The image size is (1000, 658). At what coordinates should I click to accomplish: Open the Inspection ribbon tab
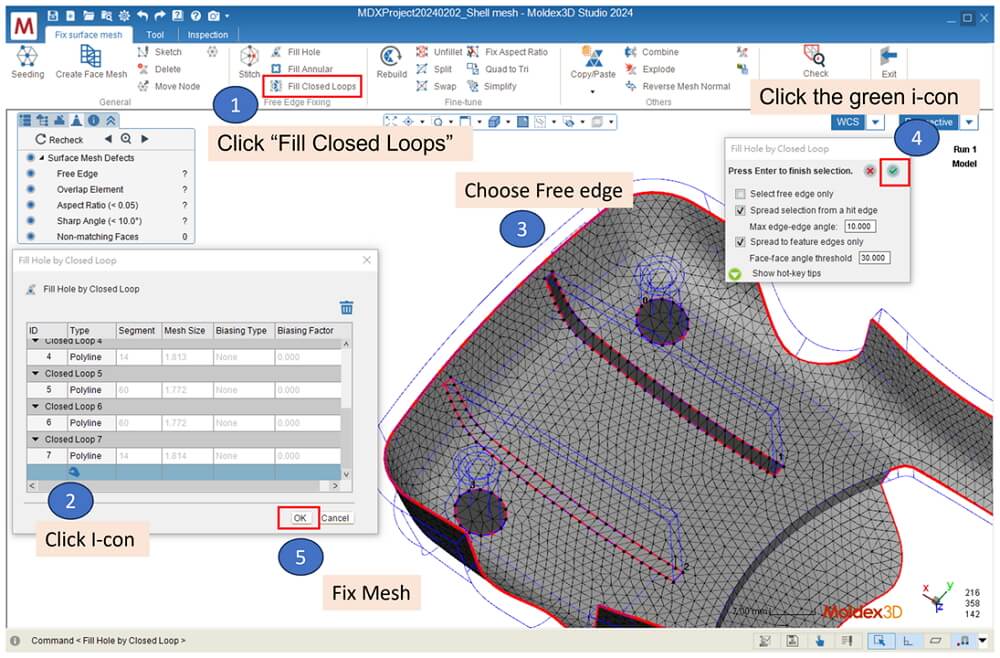click(x=207, y=35)
